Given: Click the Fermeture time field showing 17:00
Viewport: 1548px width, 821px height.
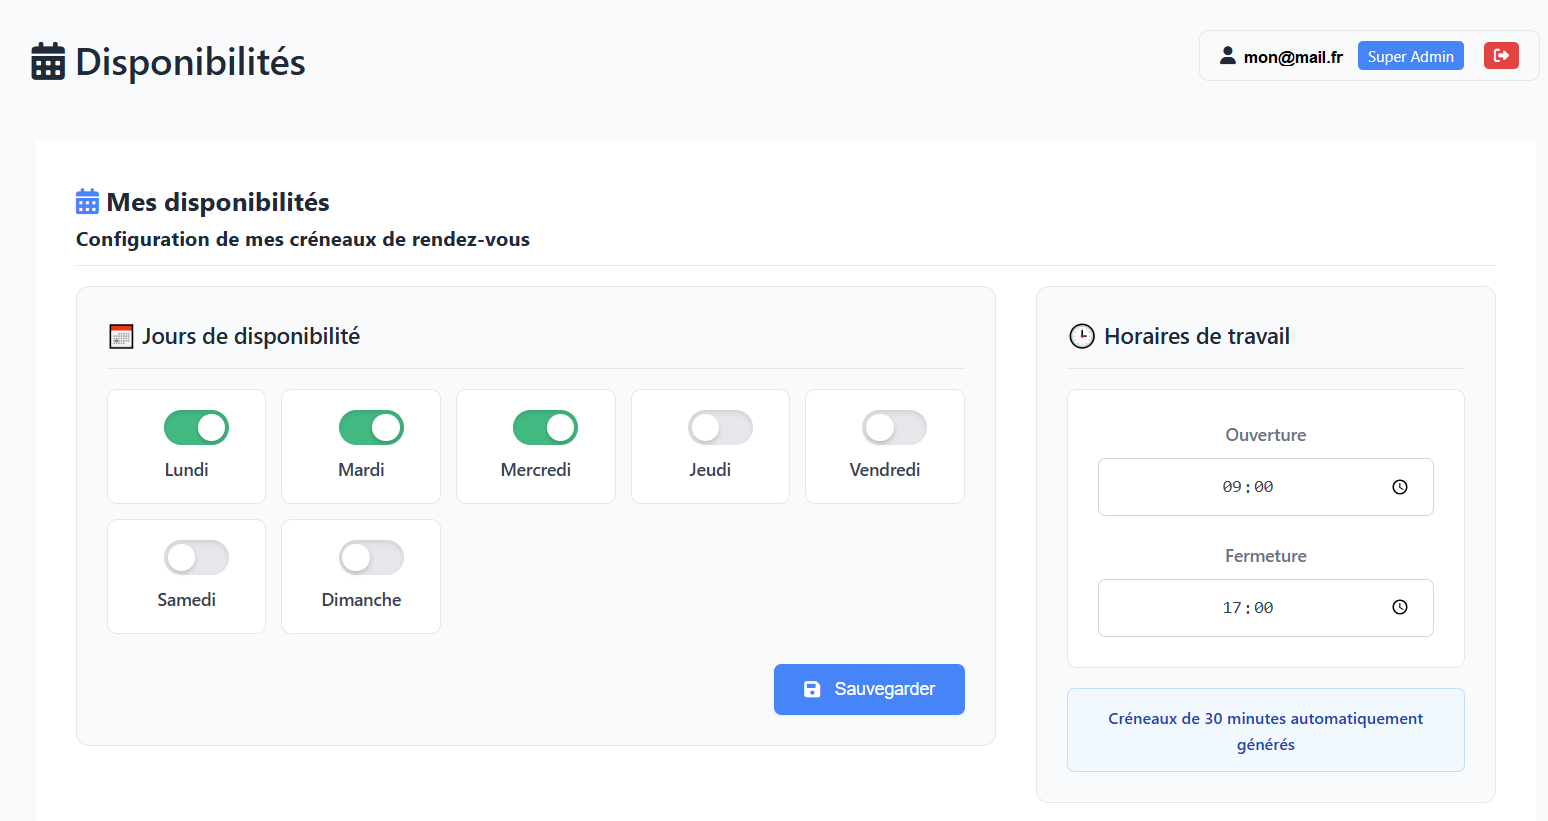Looking at the screenshot, I should (x=1265, y=608).
